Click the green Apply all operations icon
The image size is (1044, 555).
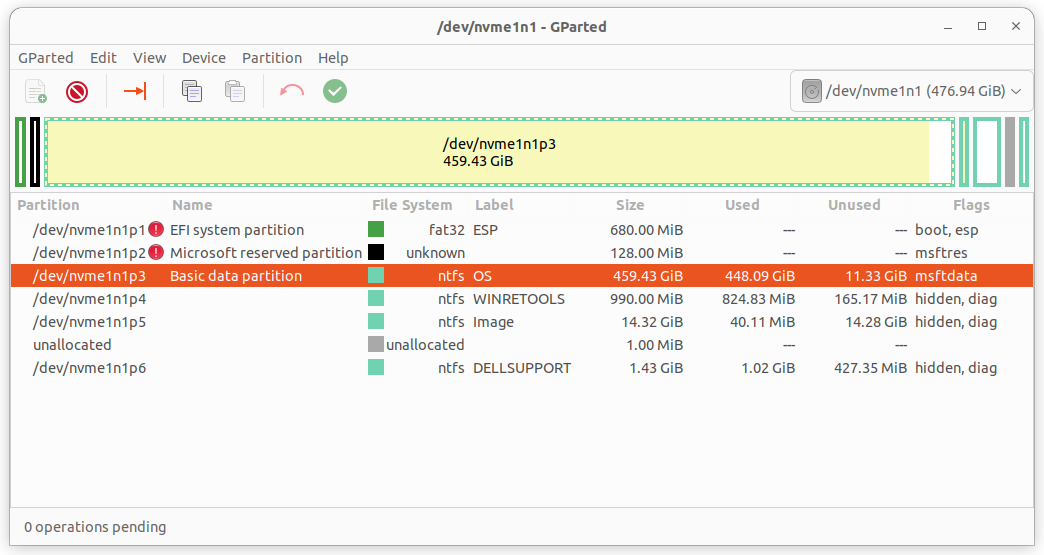(335, 92)
